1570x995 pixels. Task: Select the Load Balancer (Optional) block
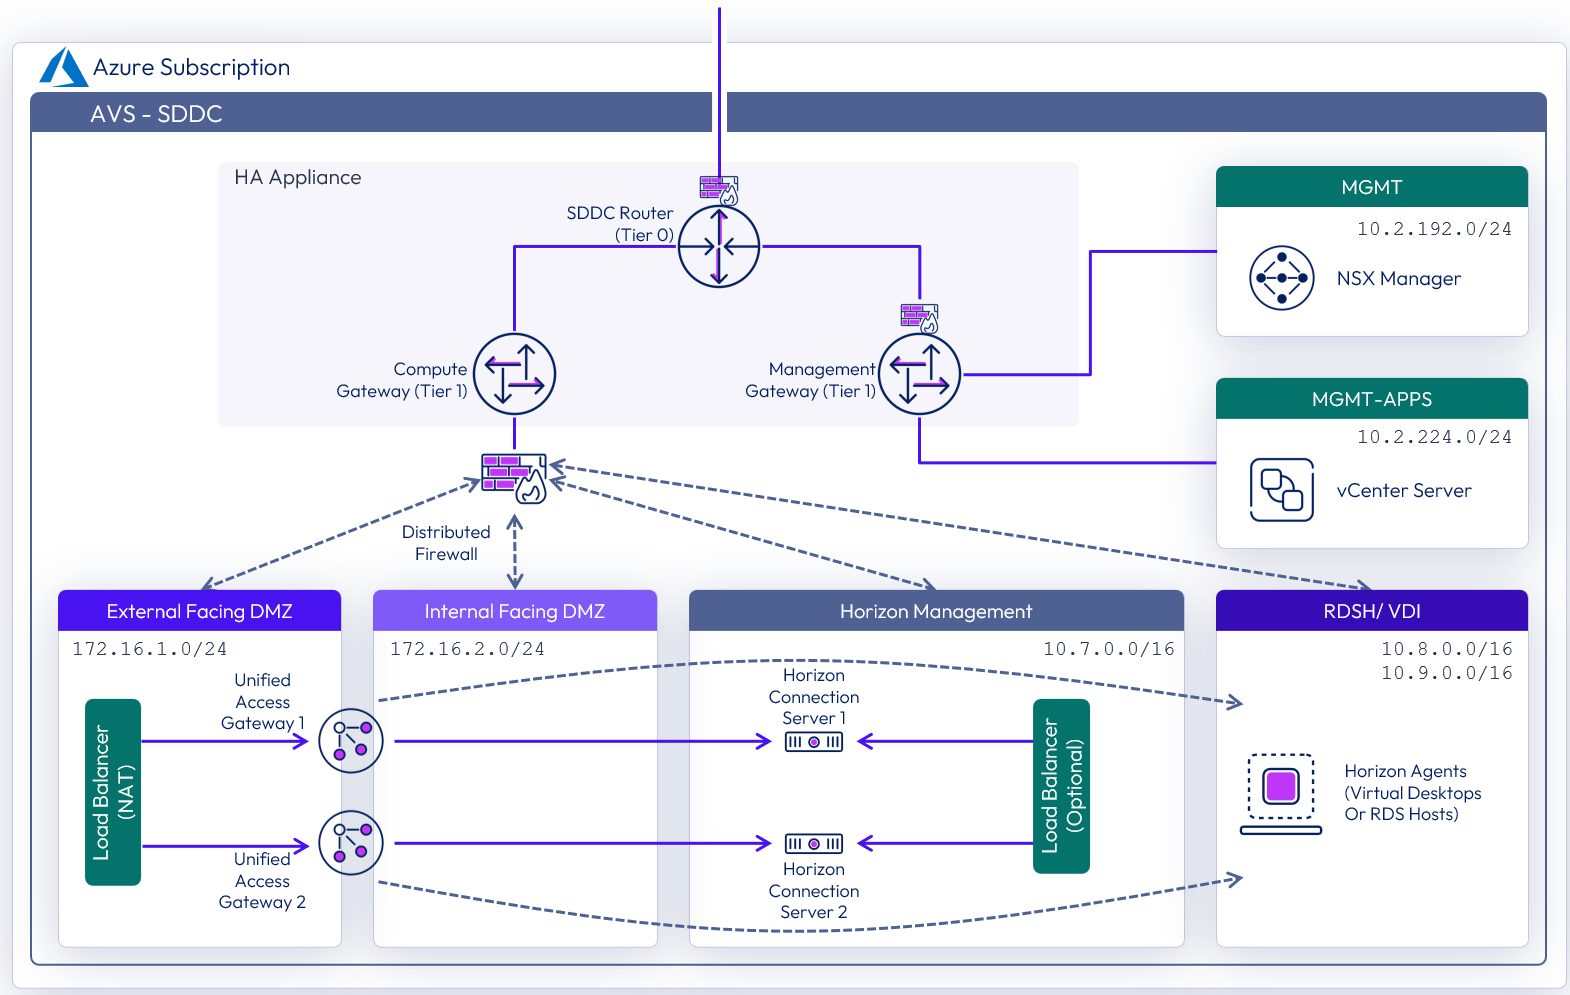click(x=1061, y=786)
